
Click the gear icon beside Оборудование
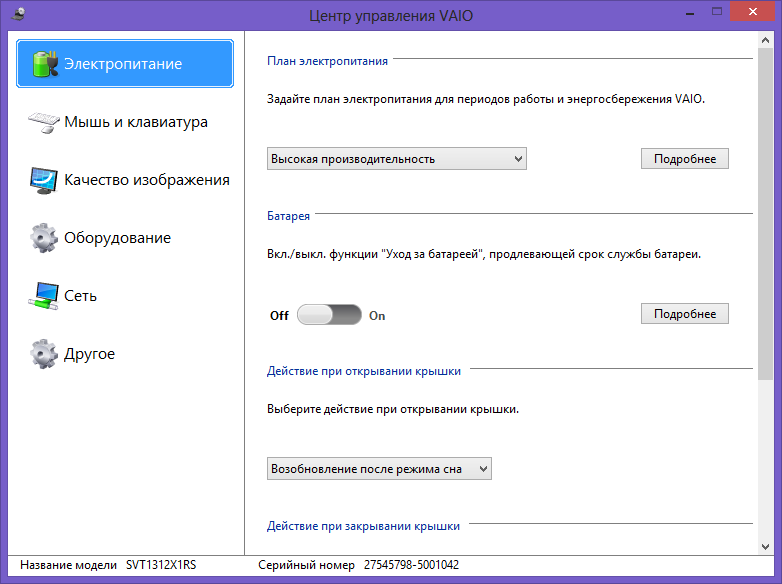tap(44, 238)
